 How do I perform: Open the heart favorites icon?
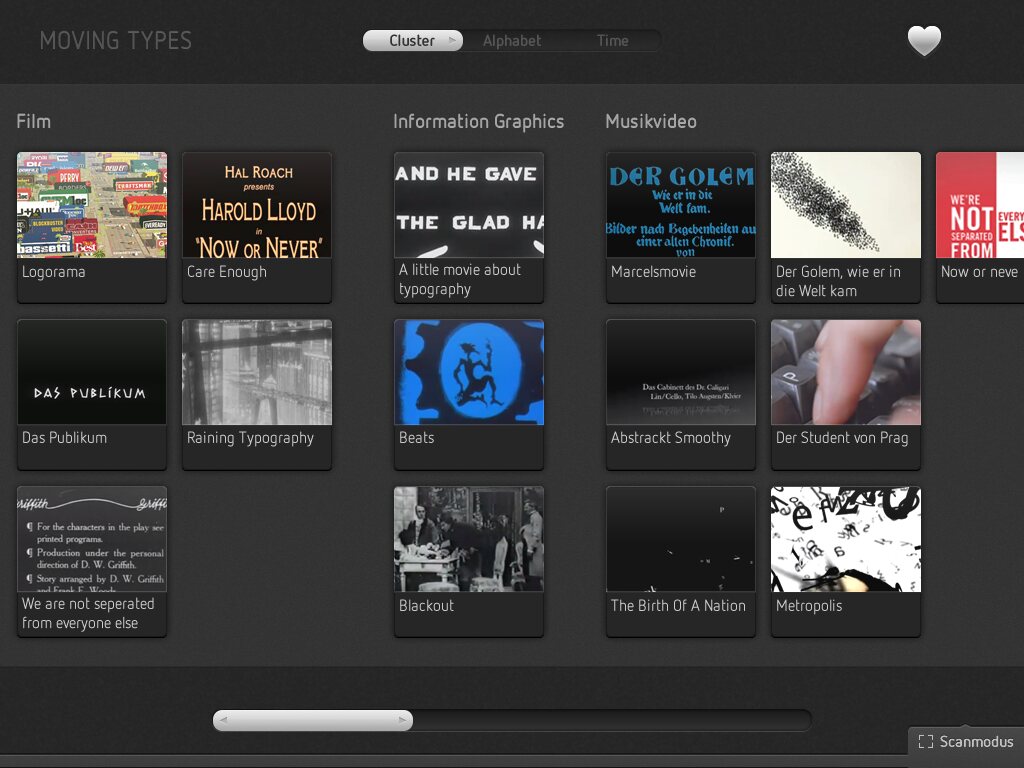(x=924, y=40)
